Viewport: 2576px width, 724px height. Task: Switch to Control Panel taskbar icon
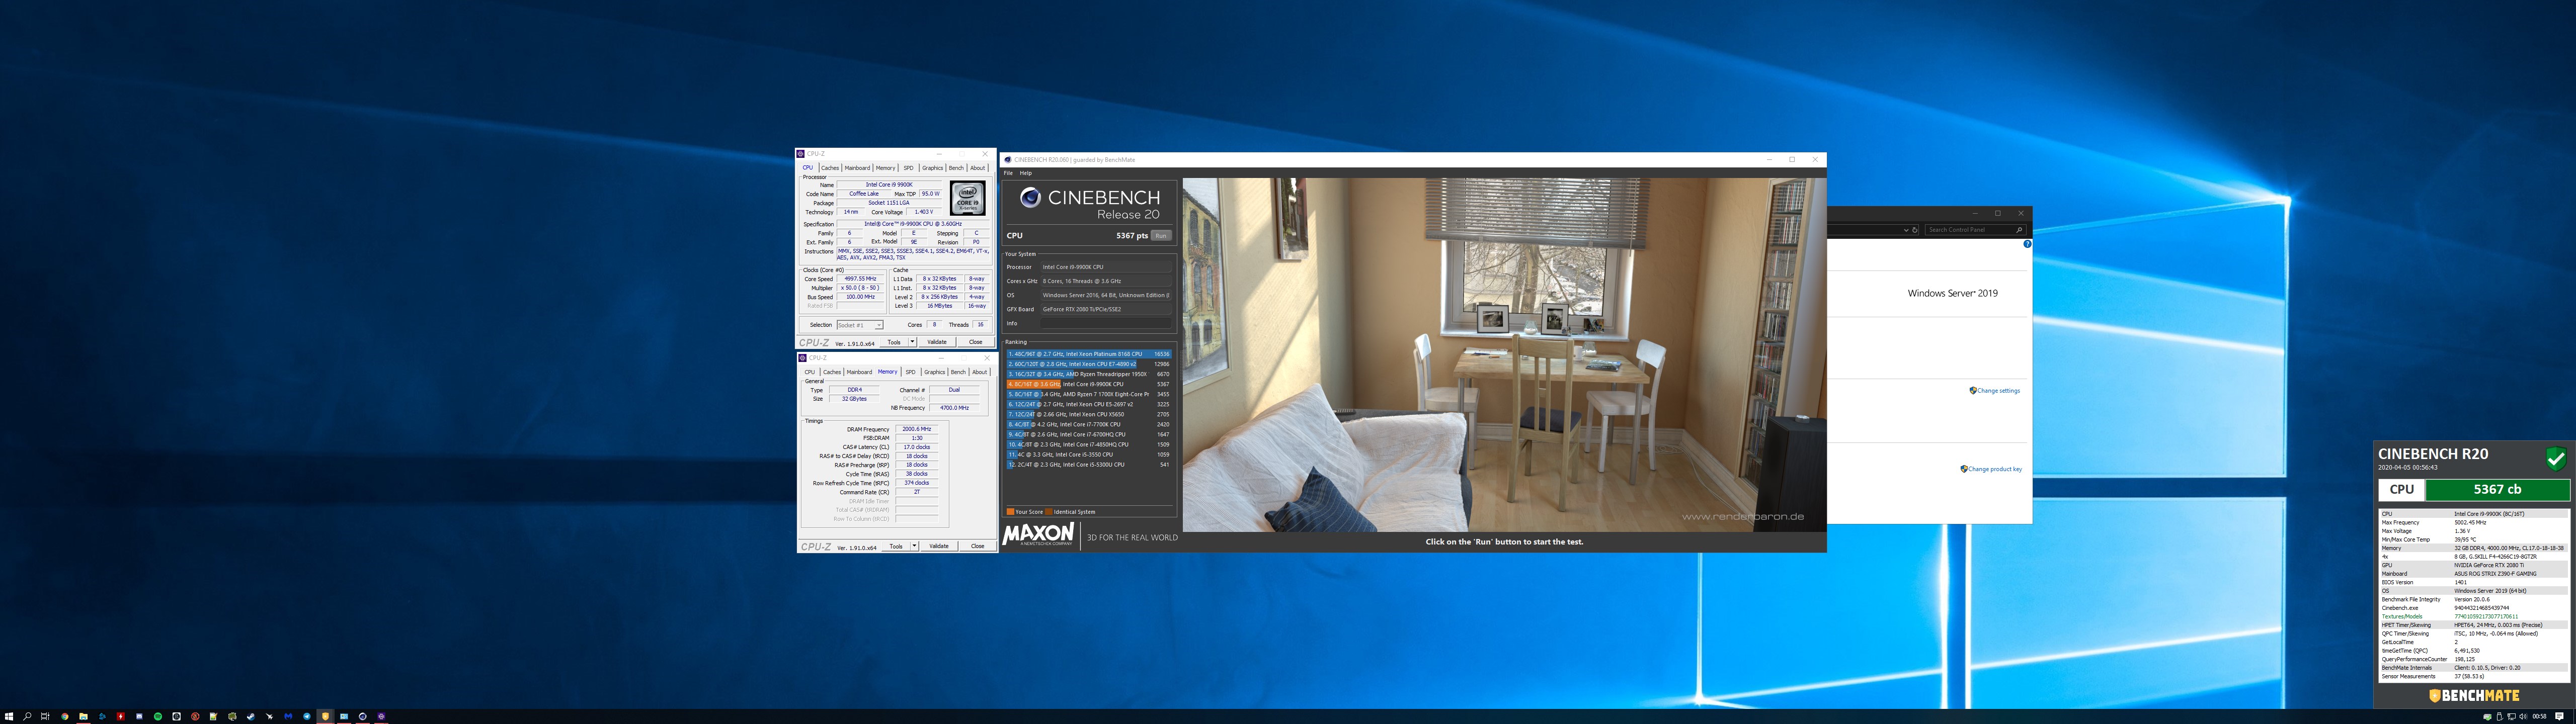pos(344,716)
